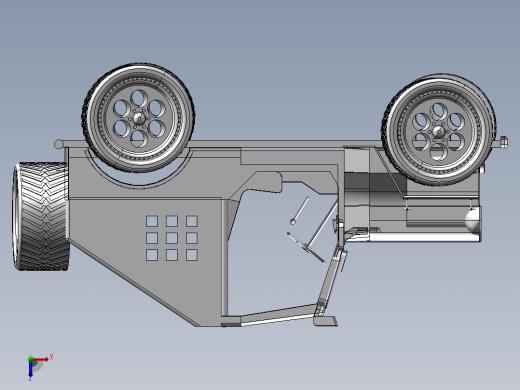
Task: Pick the large treaded tire at far left
Action: [41, 216]
